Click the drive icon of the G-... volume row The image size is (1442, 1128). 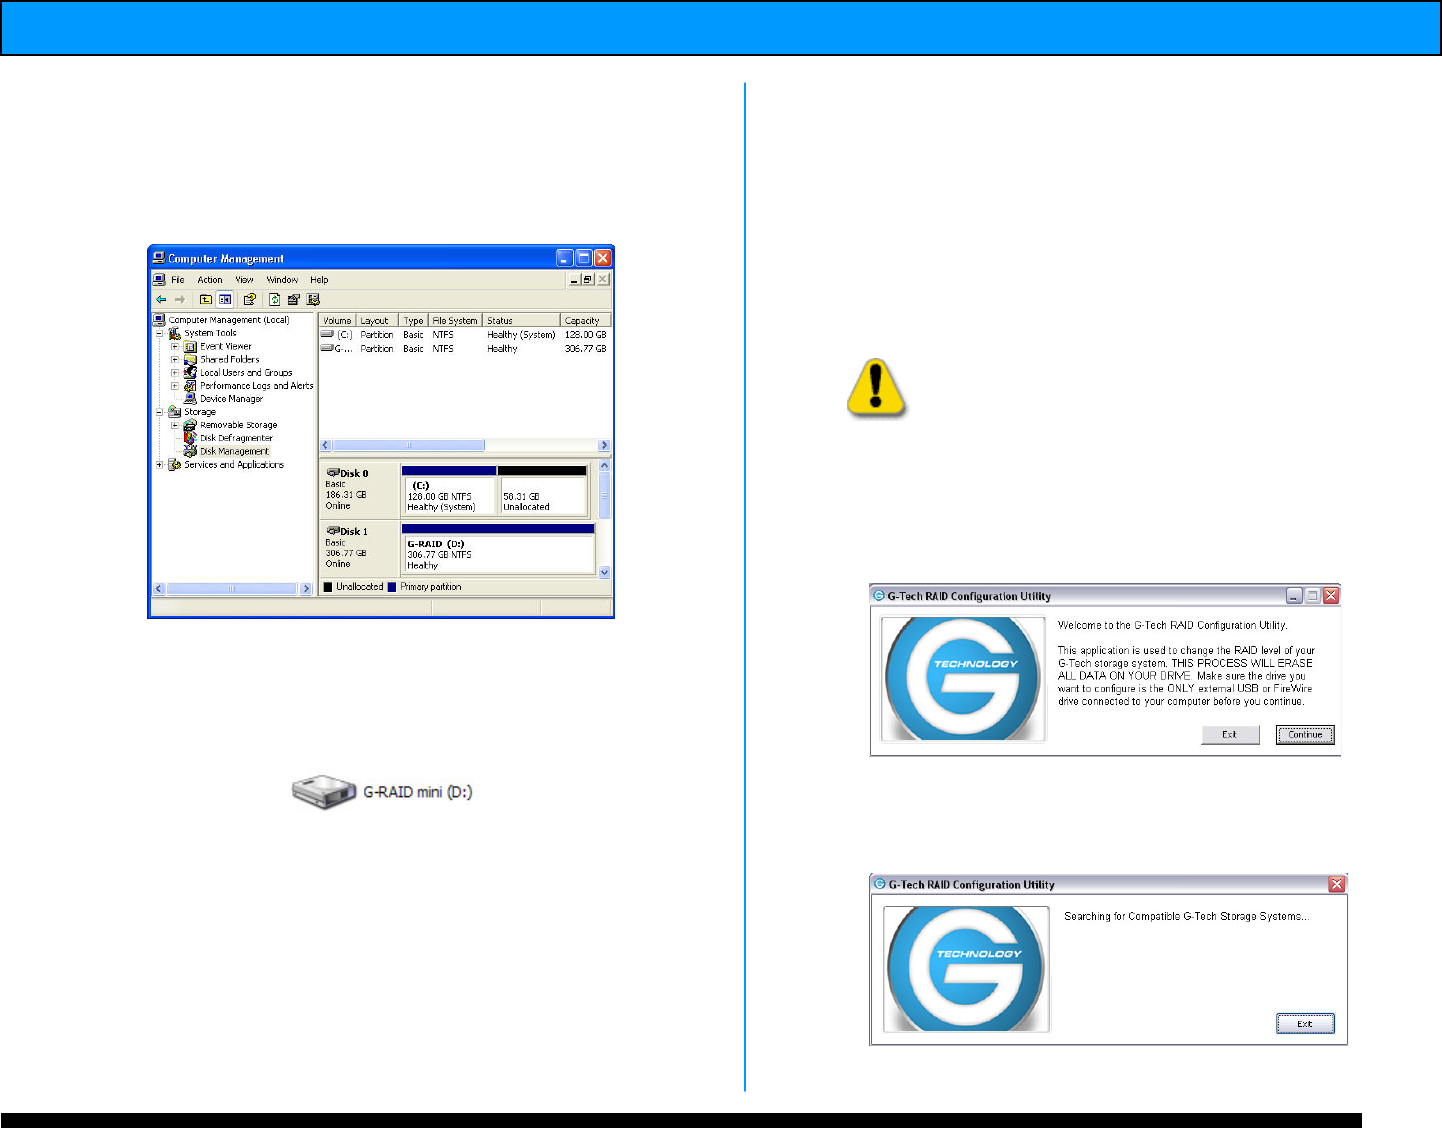(327, 348)
